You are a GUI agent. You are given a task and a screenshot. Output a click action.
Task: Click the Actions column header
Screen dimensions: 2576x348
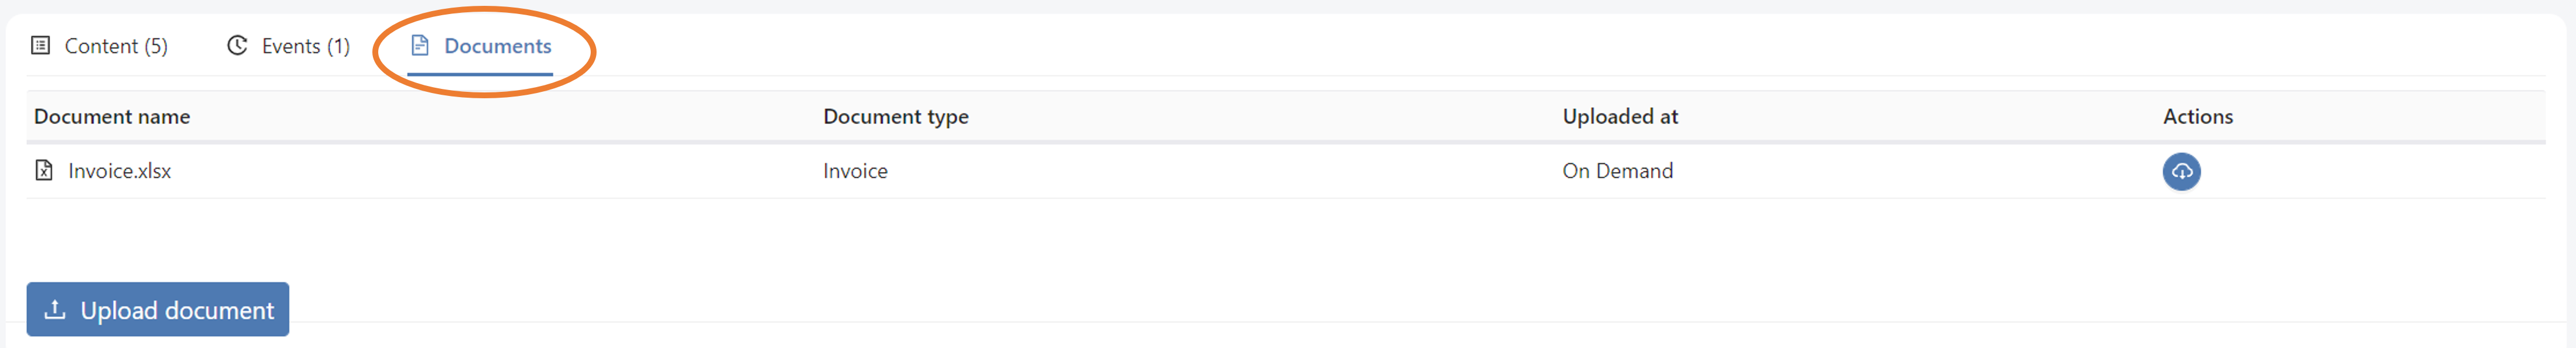(2196, 116)
